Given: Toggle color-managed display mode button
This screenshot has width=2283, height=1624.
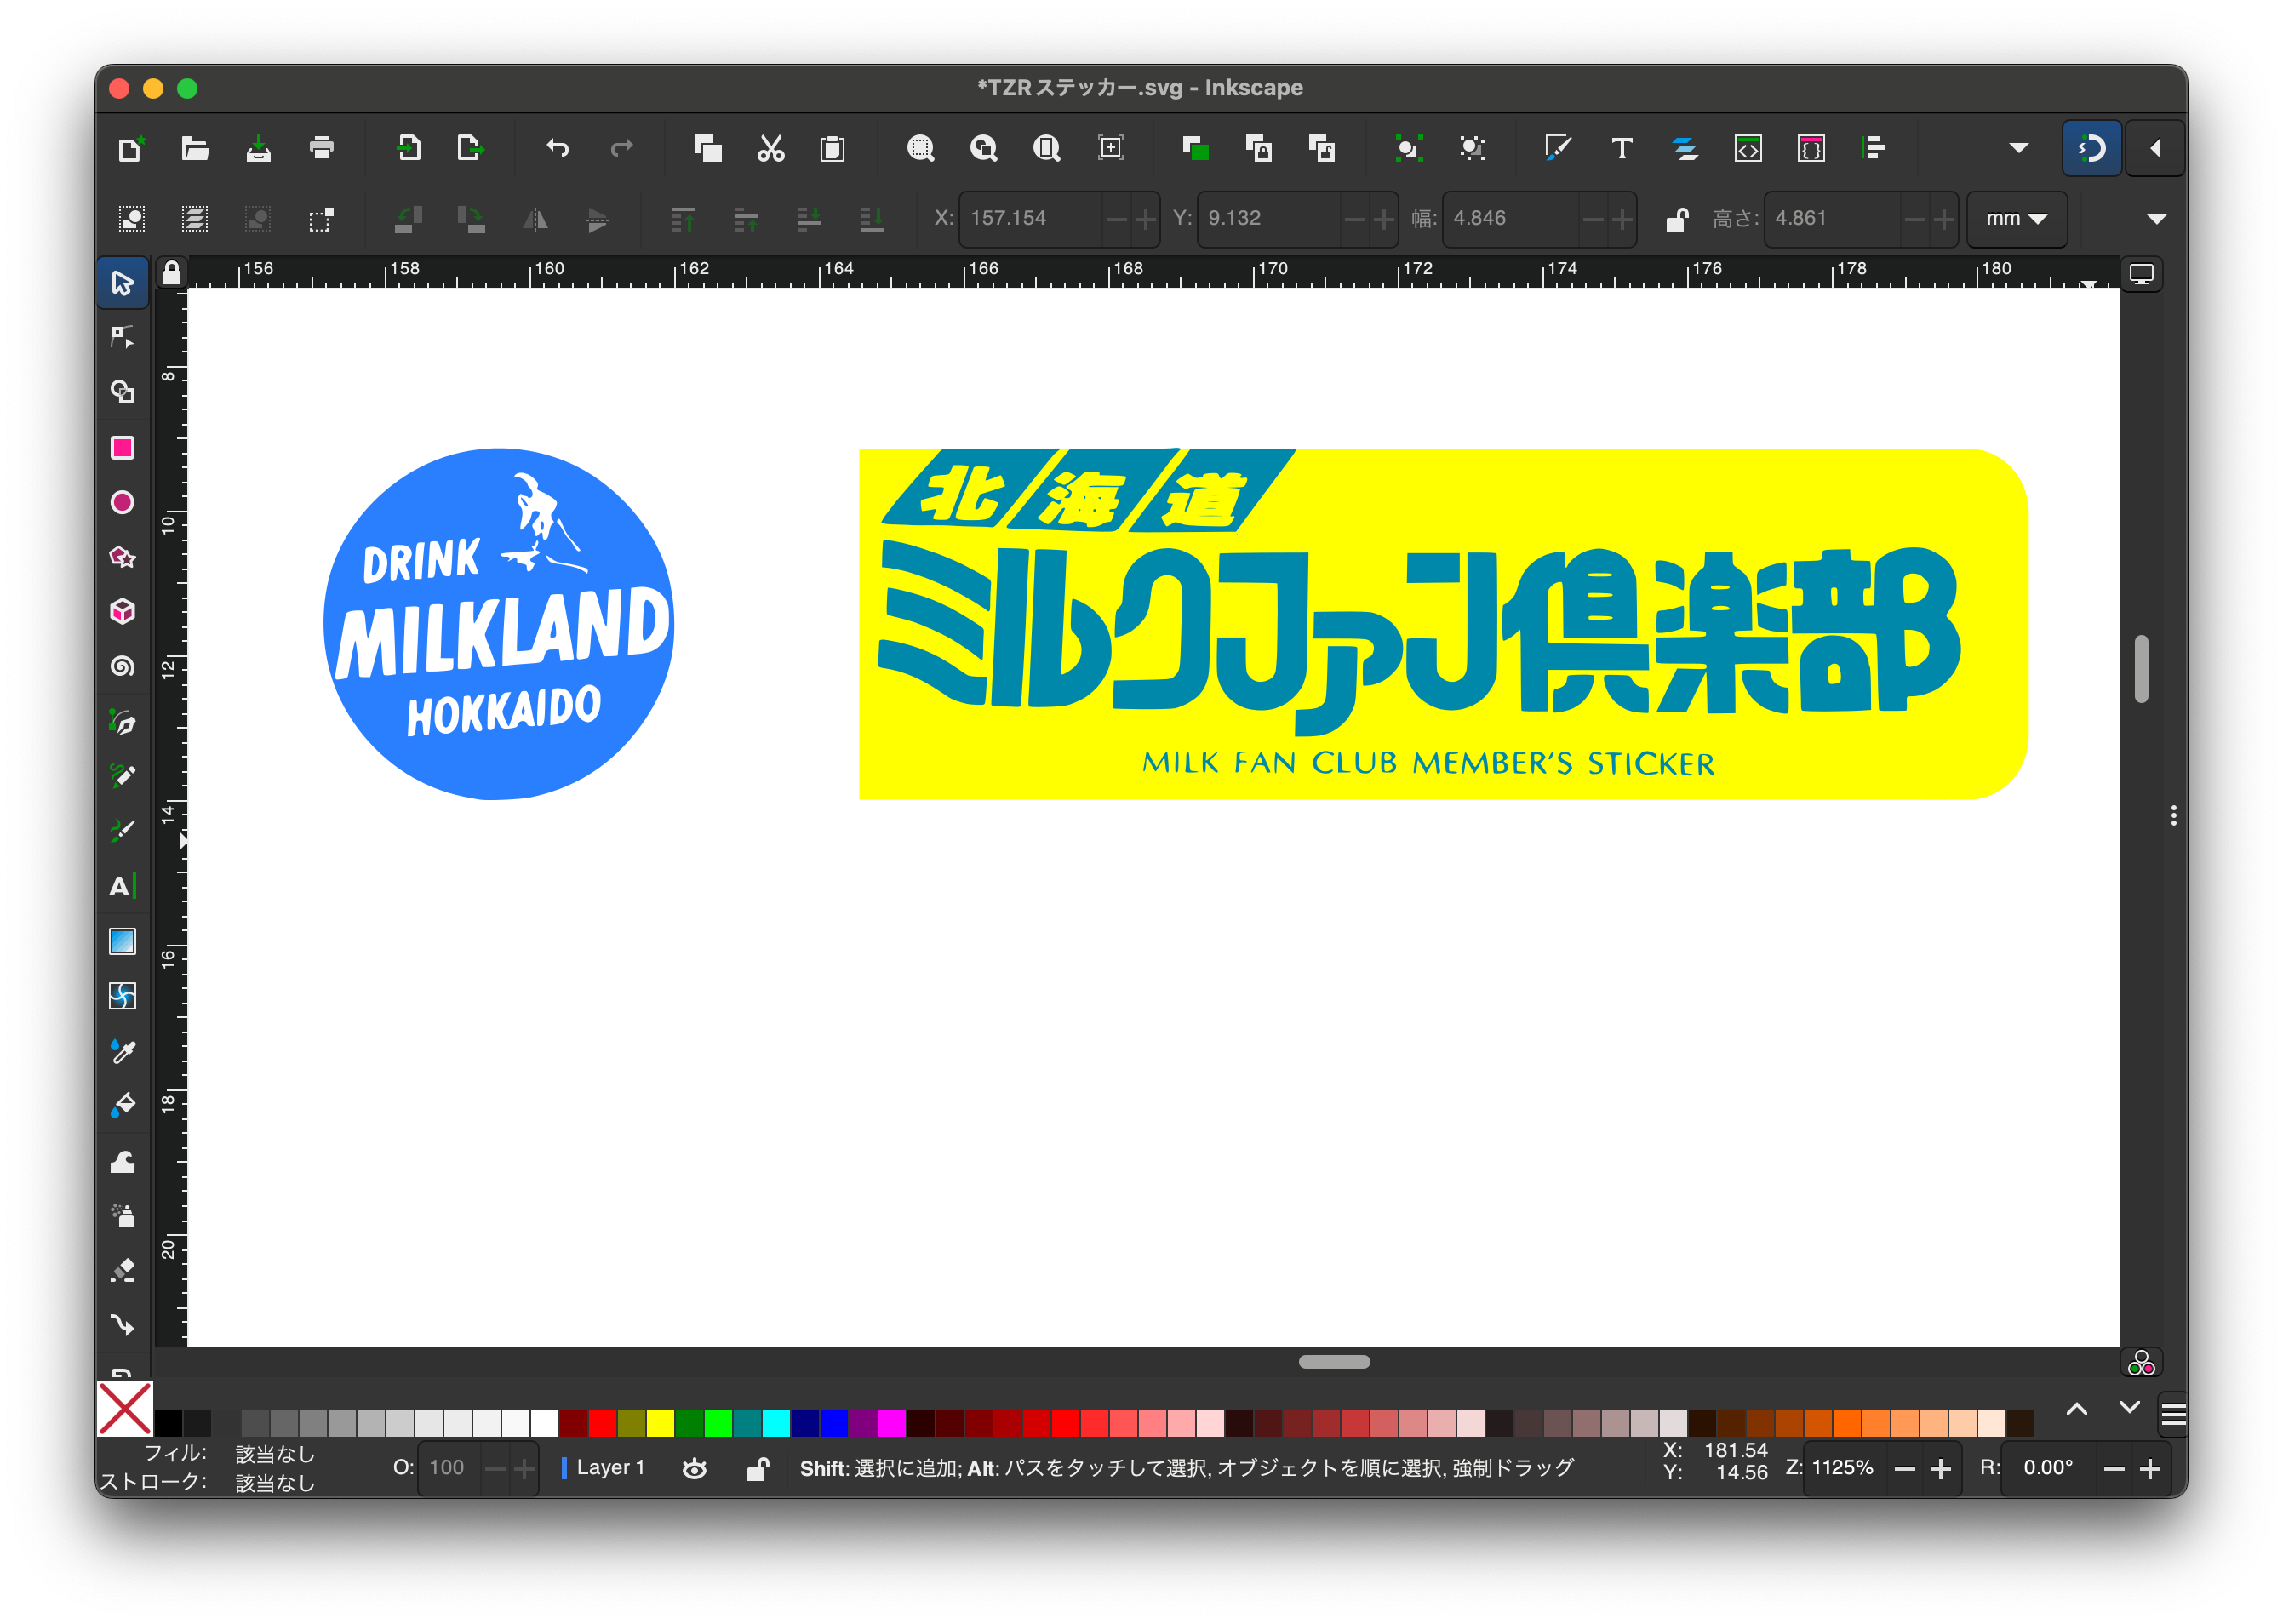Looking at the screenshot, I should tap(2141, 1362).
